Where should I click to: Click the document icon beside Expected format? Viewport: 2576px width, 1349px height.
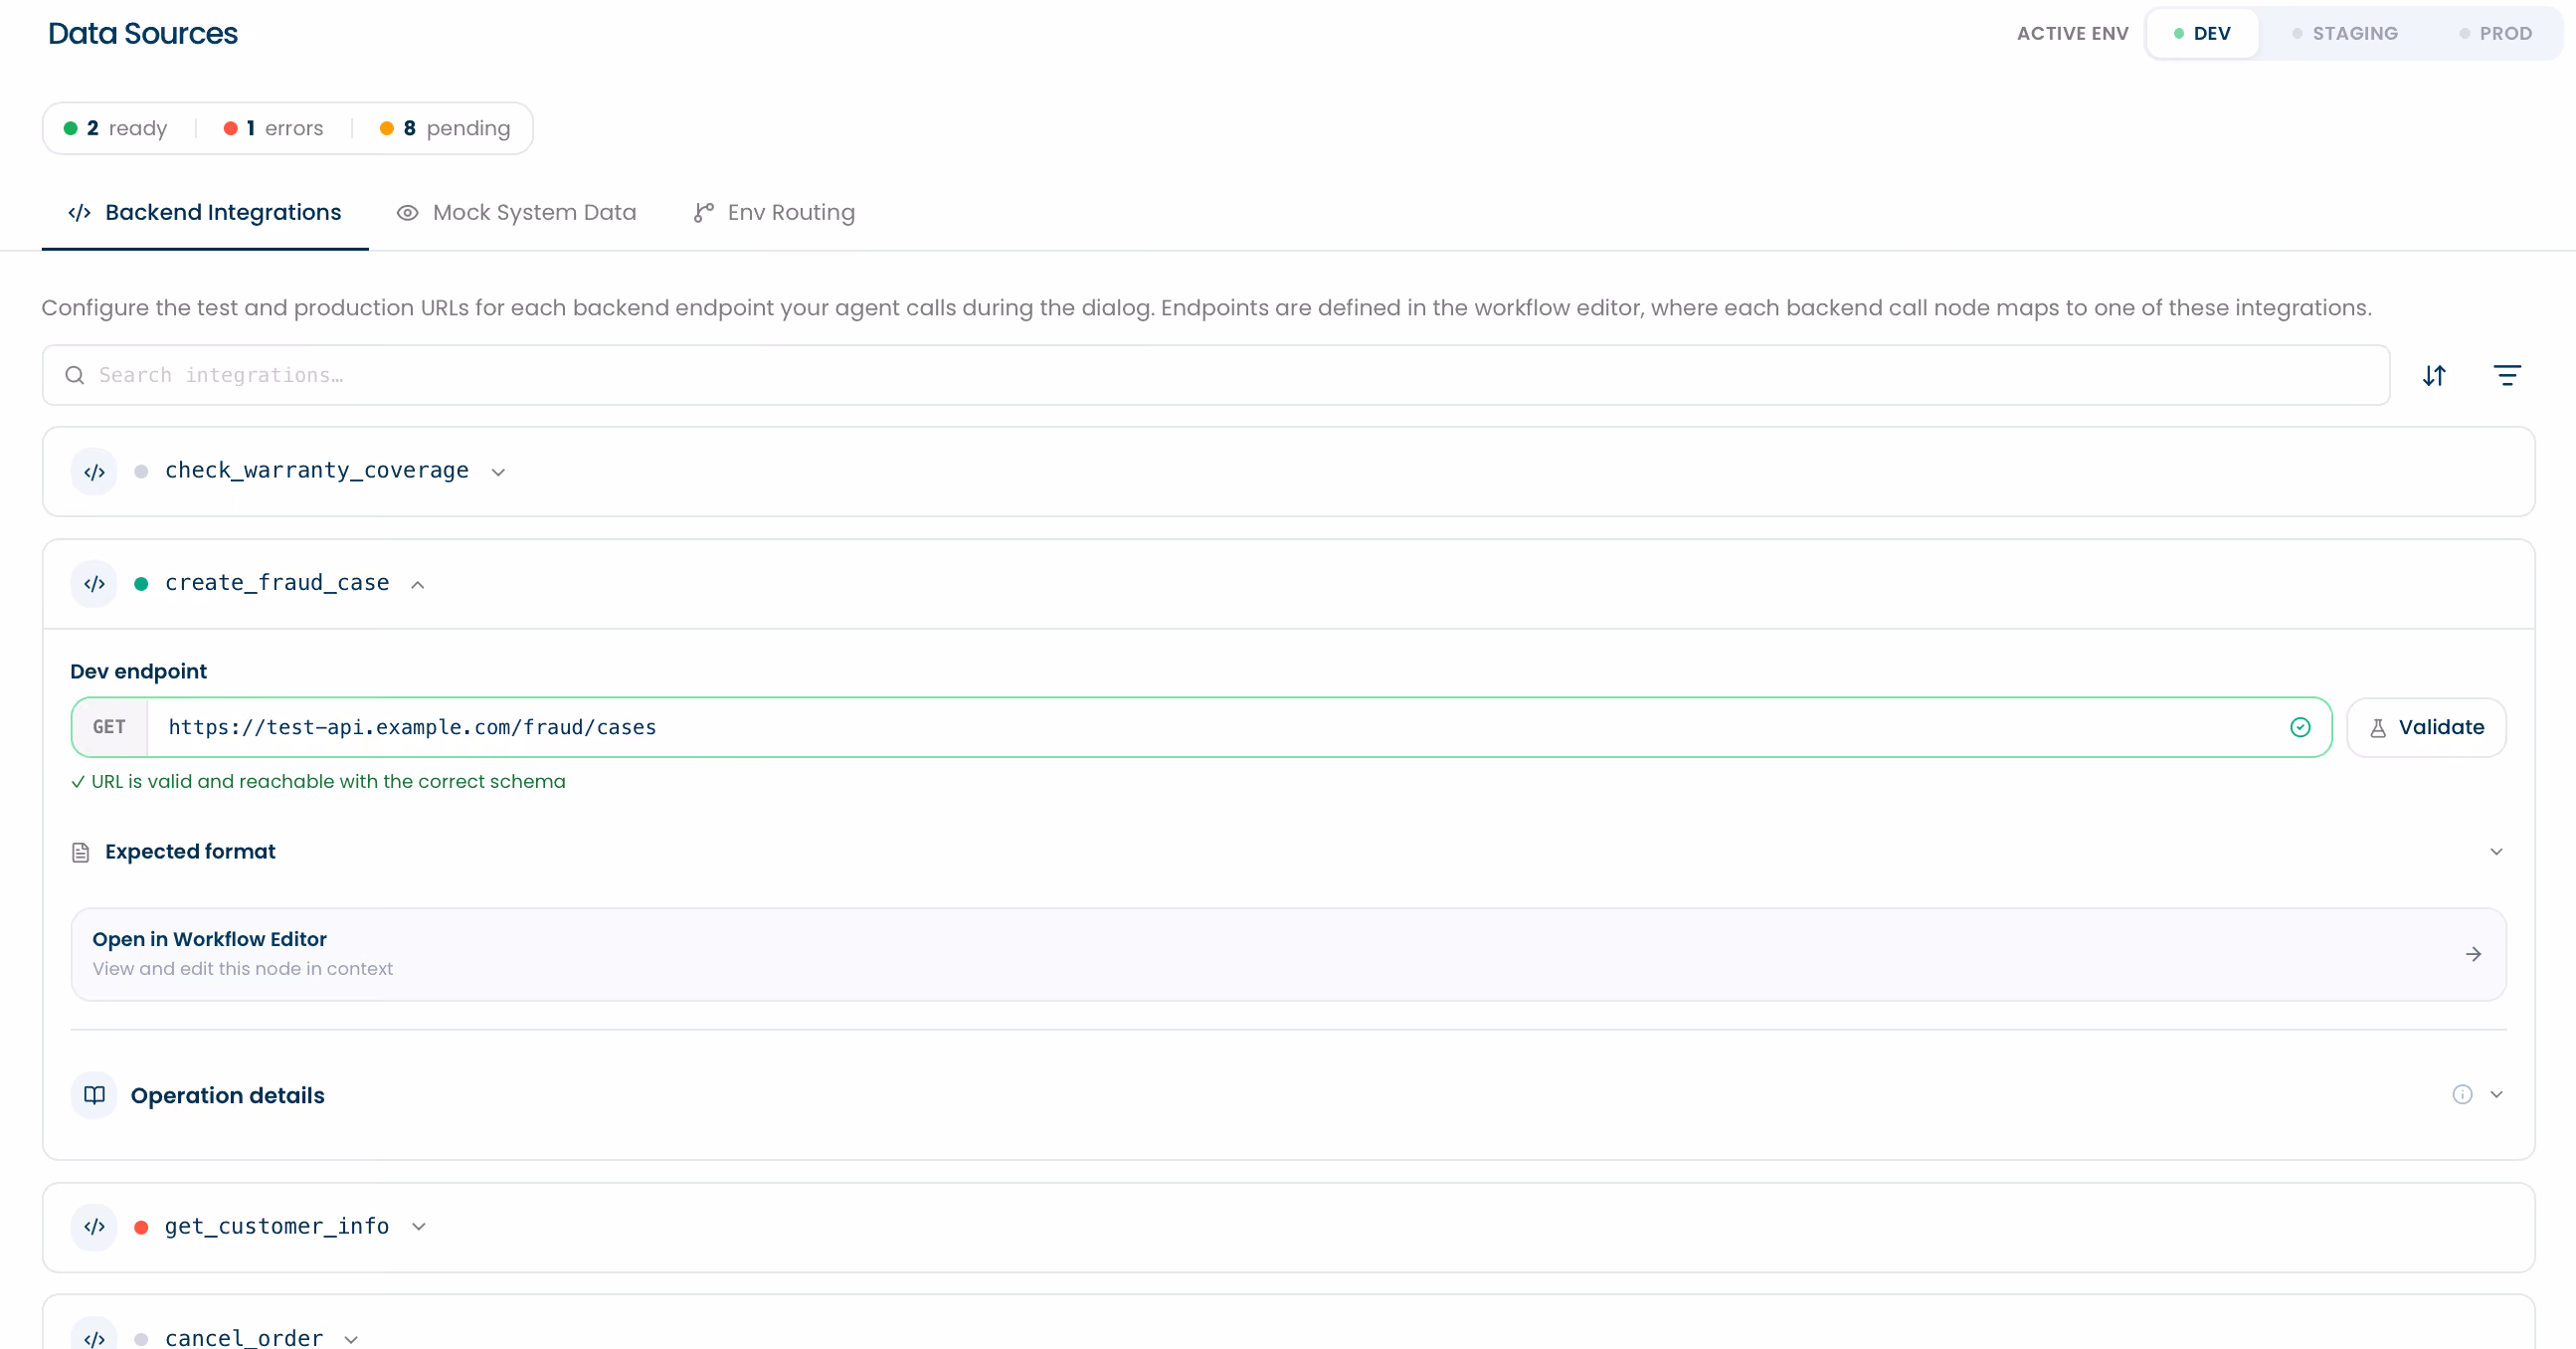pyautogui.click(x=81, y=852)
